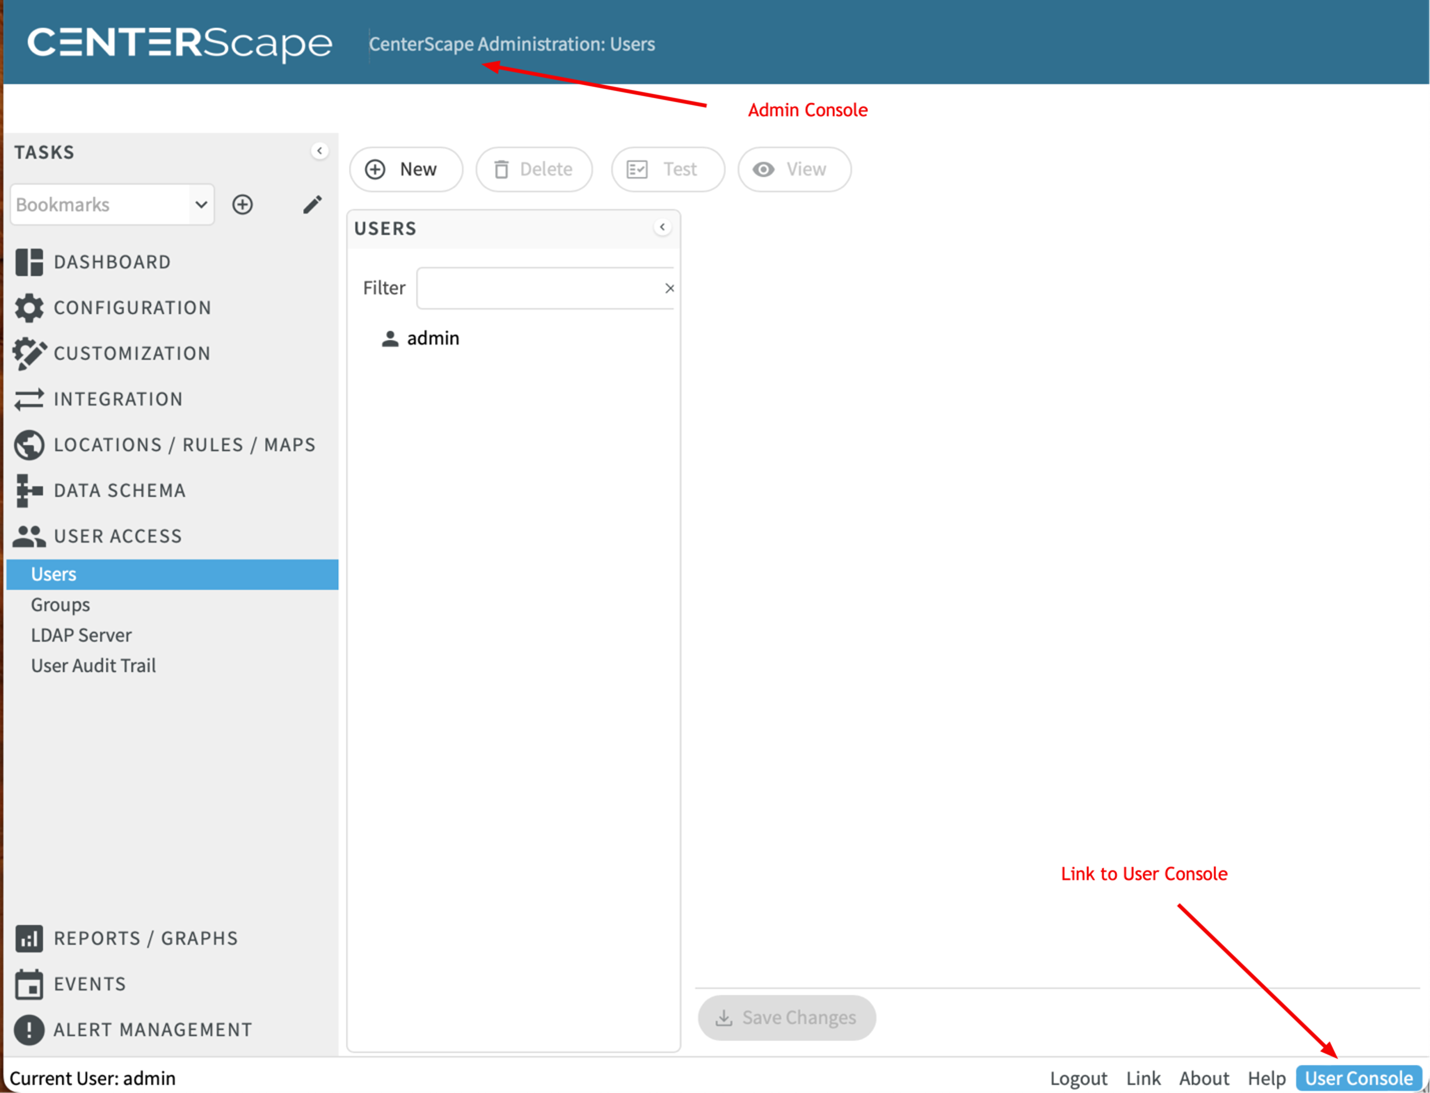
Task: Click the add bookmark plus icon
Action: click(242, 204)
